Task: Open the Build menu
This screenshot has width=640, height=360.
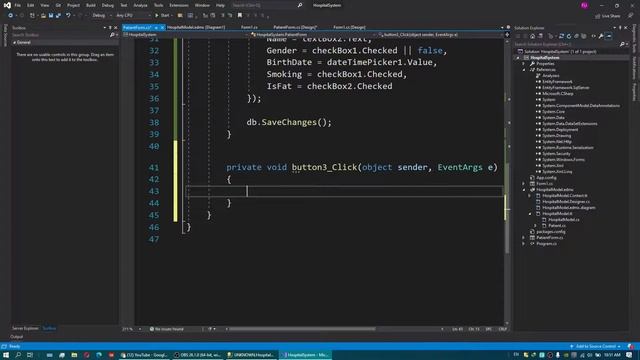Action: 91,5
